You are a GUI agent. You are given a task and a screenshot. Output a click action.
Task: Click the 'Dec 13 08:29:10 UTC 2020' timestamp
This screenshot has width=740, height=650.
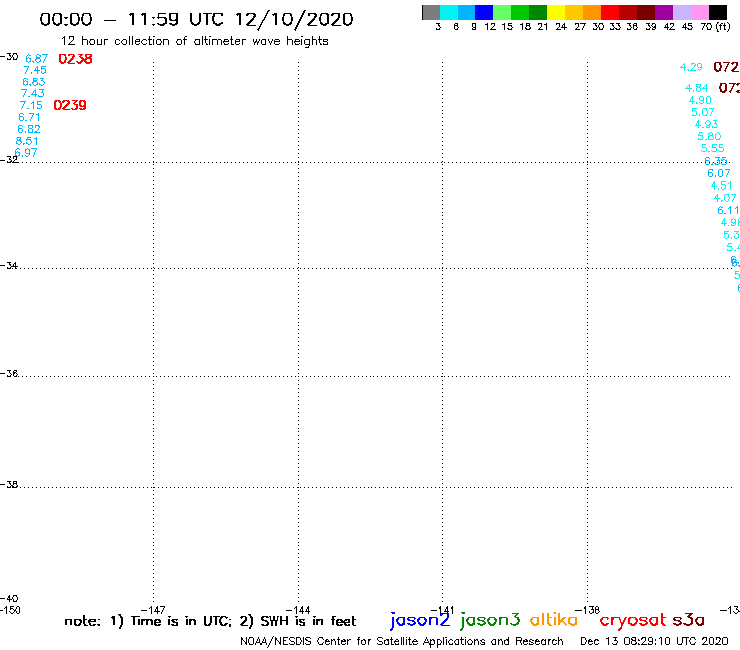pos(654,641)
